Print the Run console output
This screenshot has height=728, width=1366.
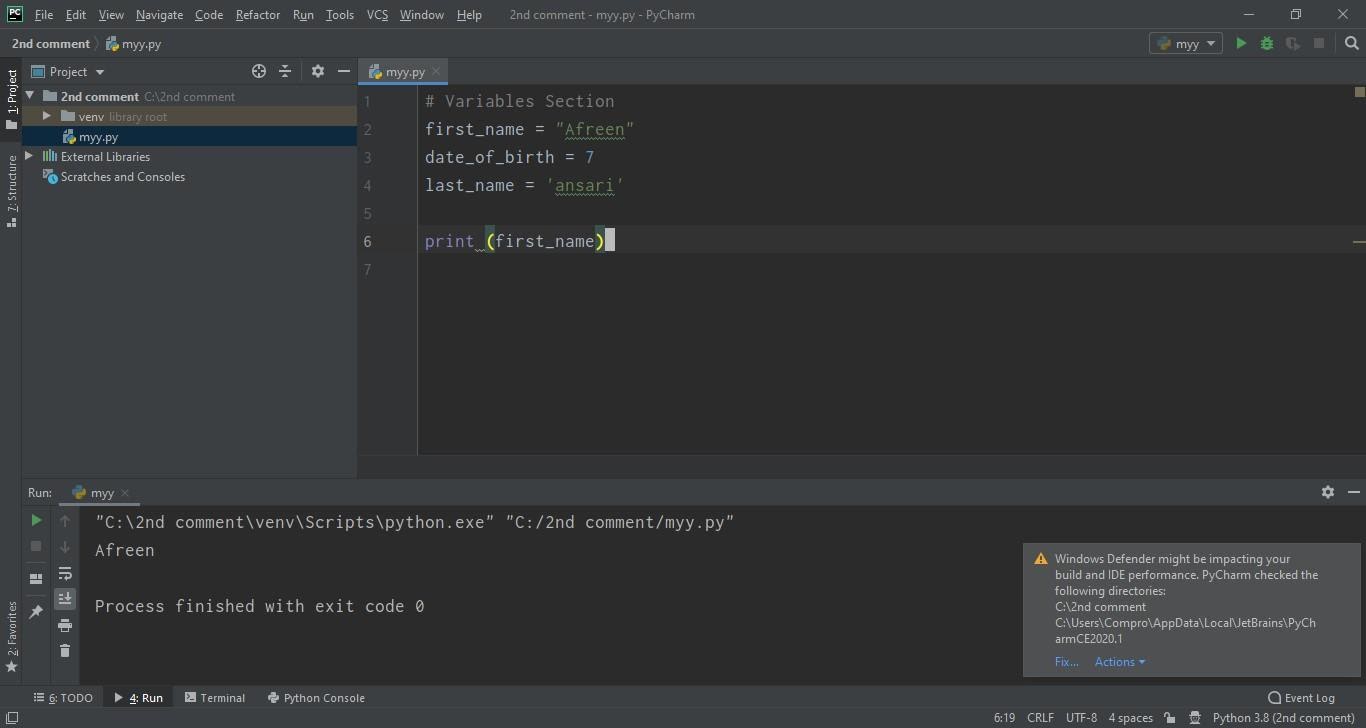click(65, 625)
